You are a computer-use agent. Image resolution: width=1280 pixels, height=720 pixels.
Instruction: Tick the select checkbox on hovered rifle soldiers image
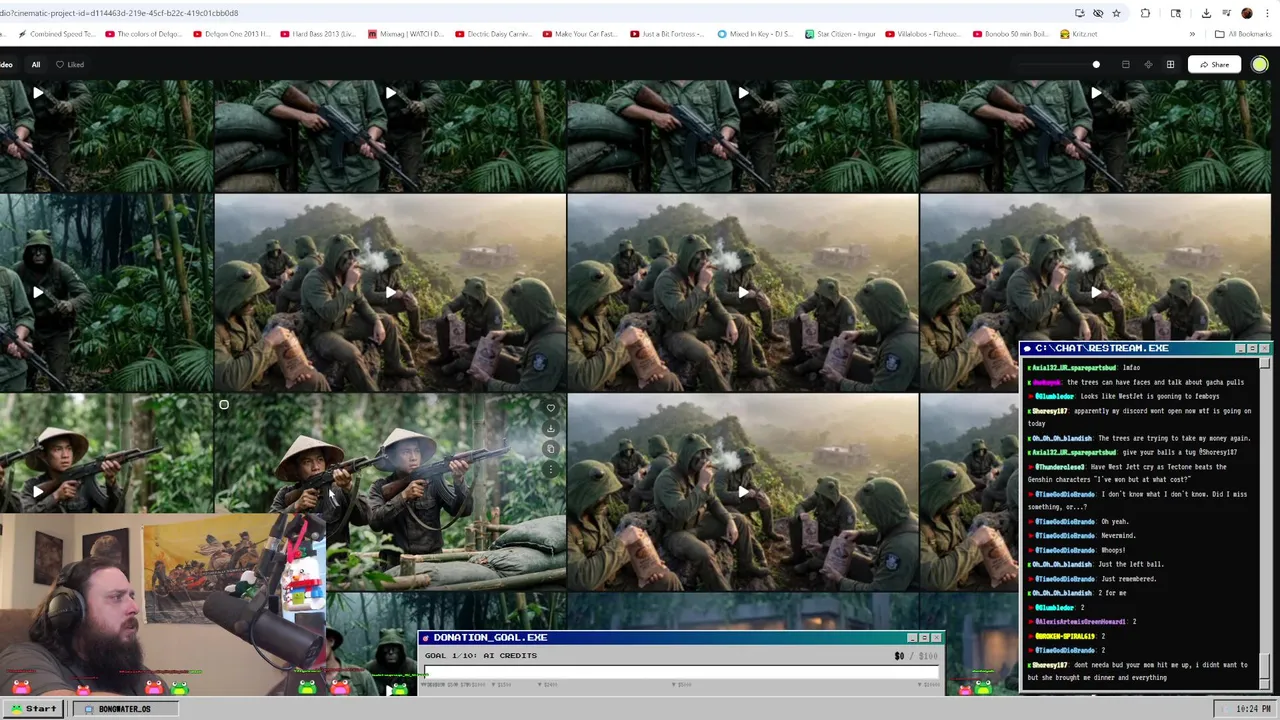(x=224, y=405)
